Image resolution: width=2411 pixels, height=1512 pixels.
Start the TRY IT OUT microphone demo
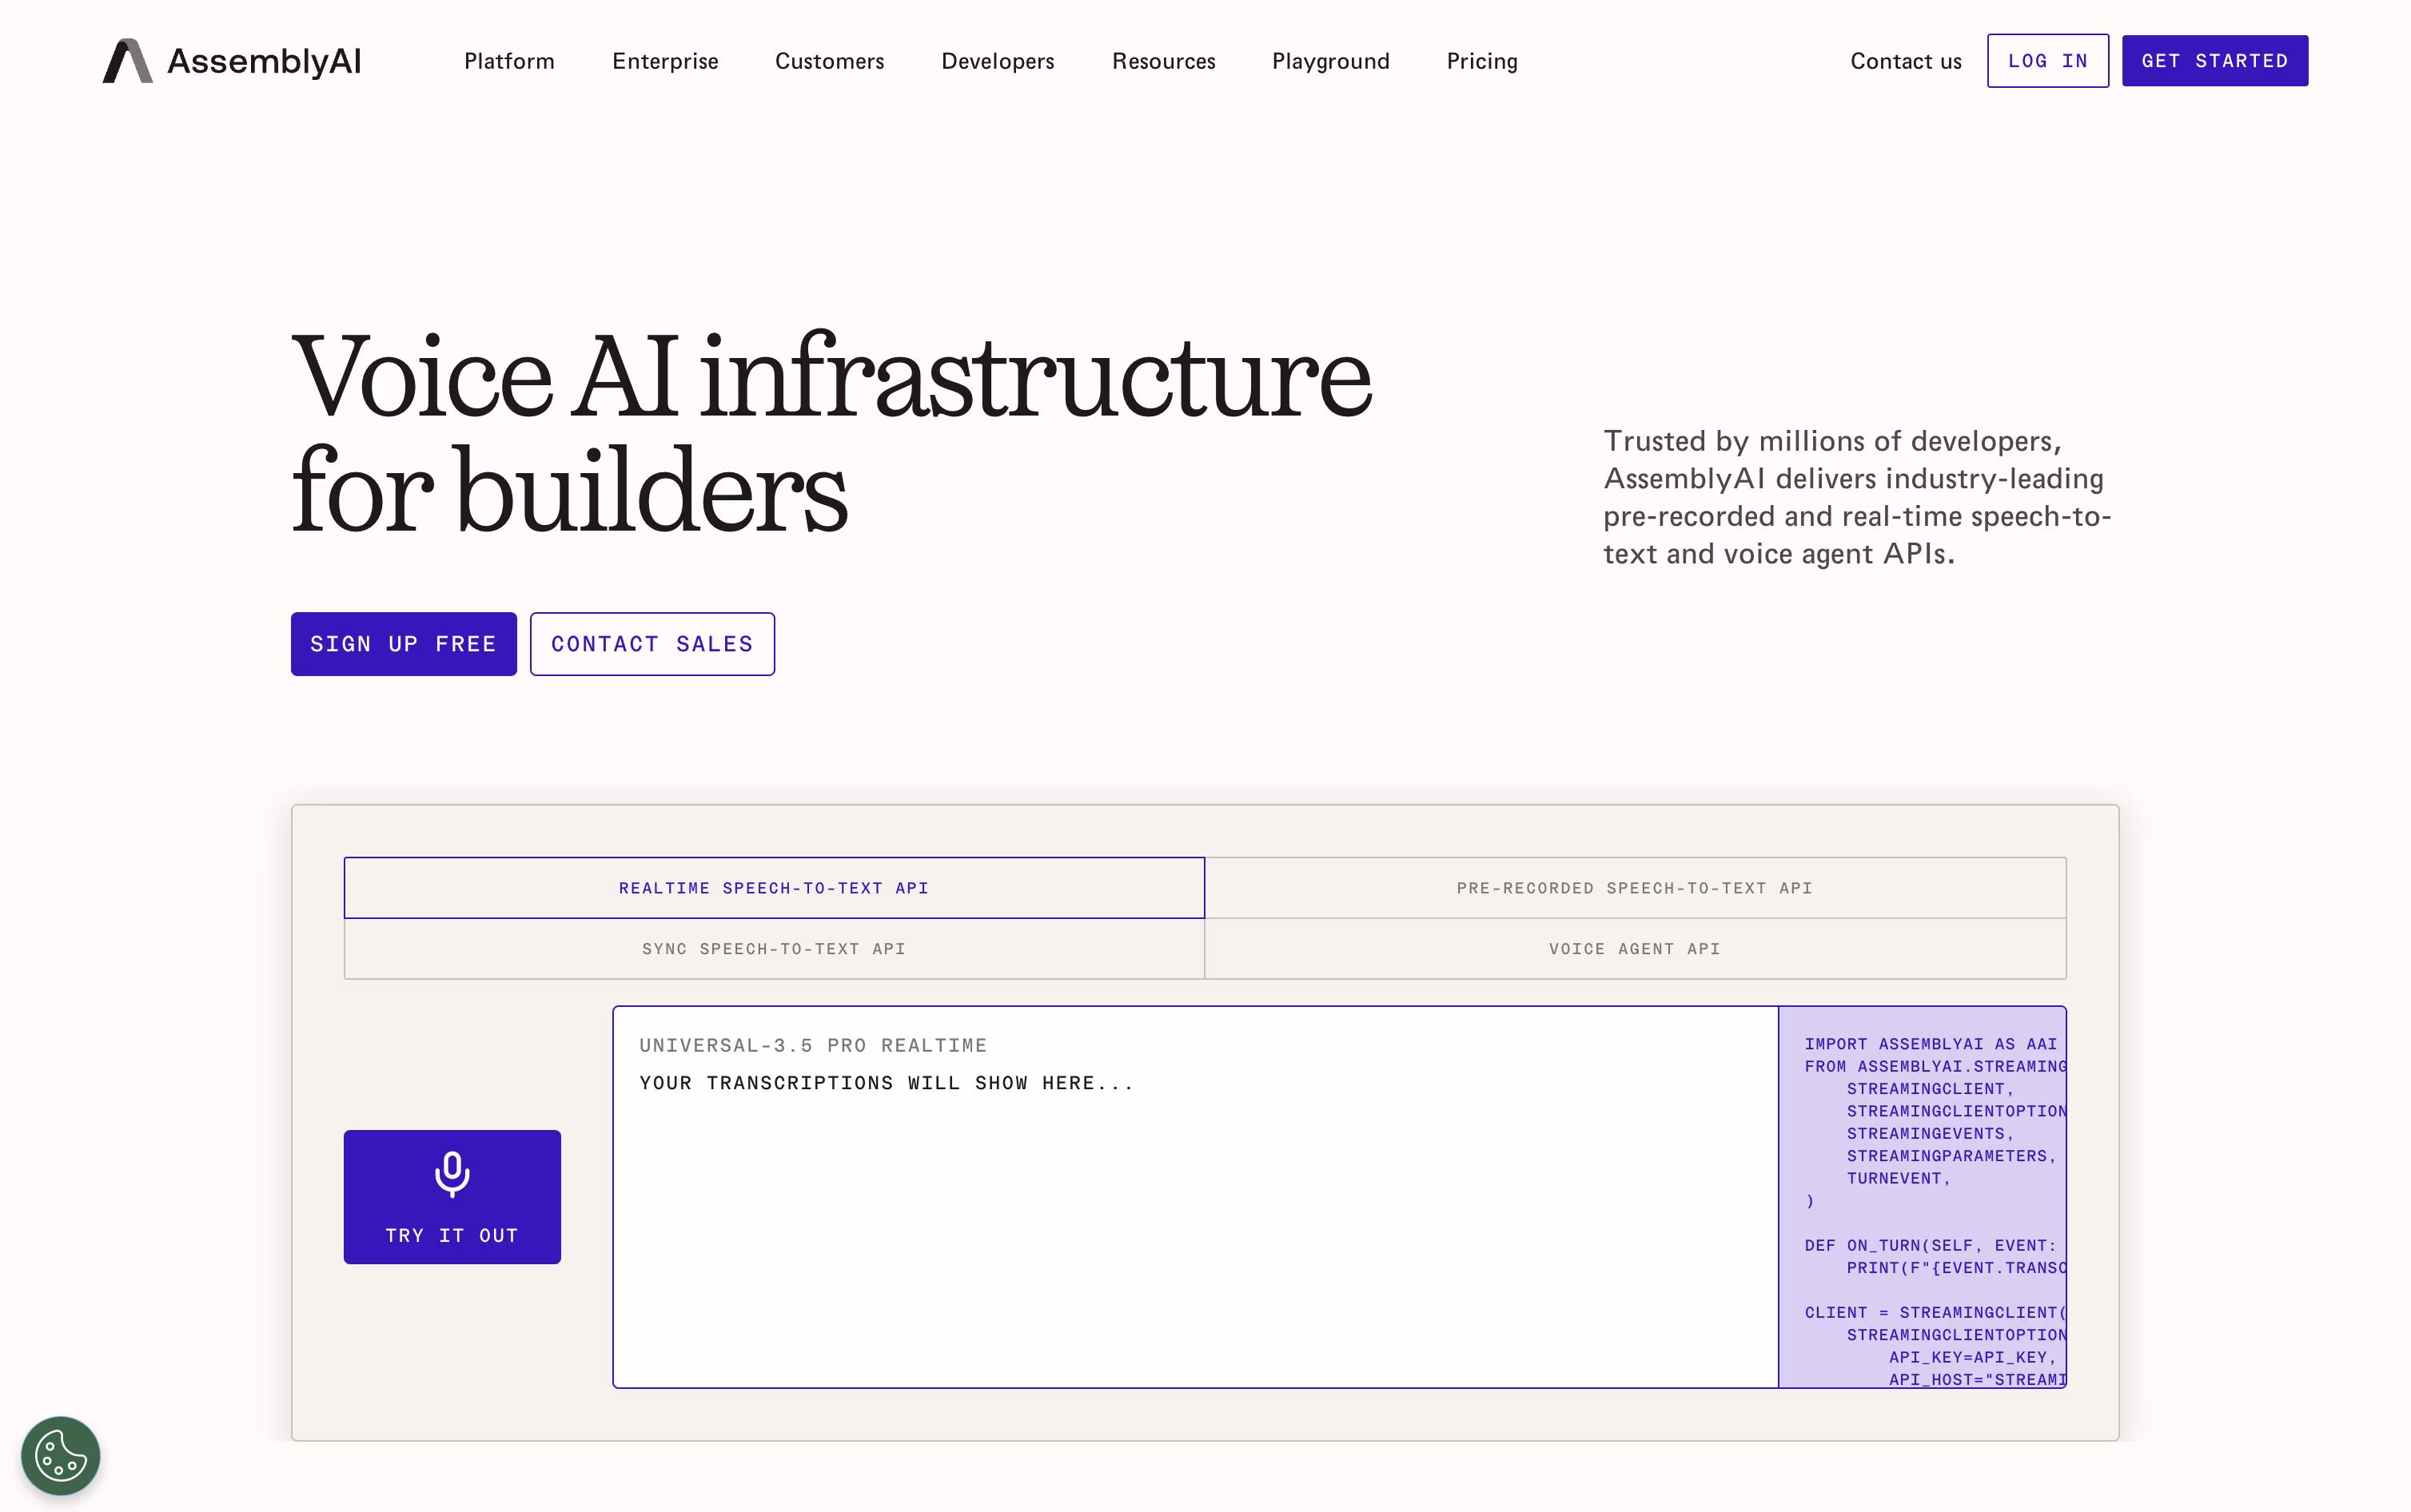tap(452, 1197)
